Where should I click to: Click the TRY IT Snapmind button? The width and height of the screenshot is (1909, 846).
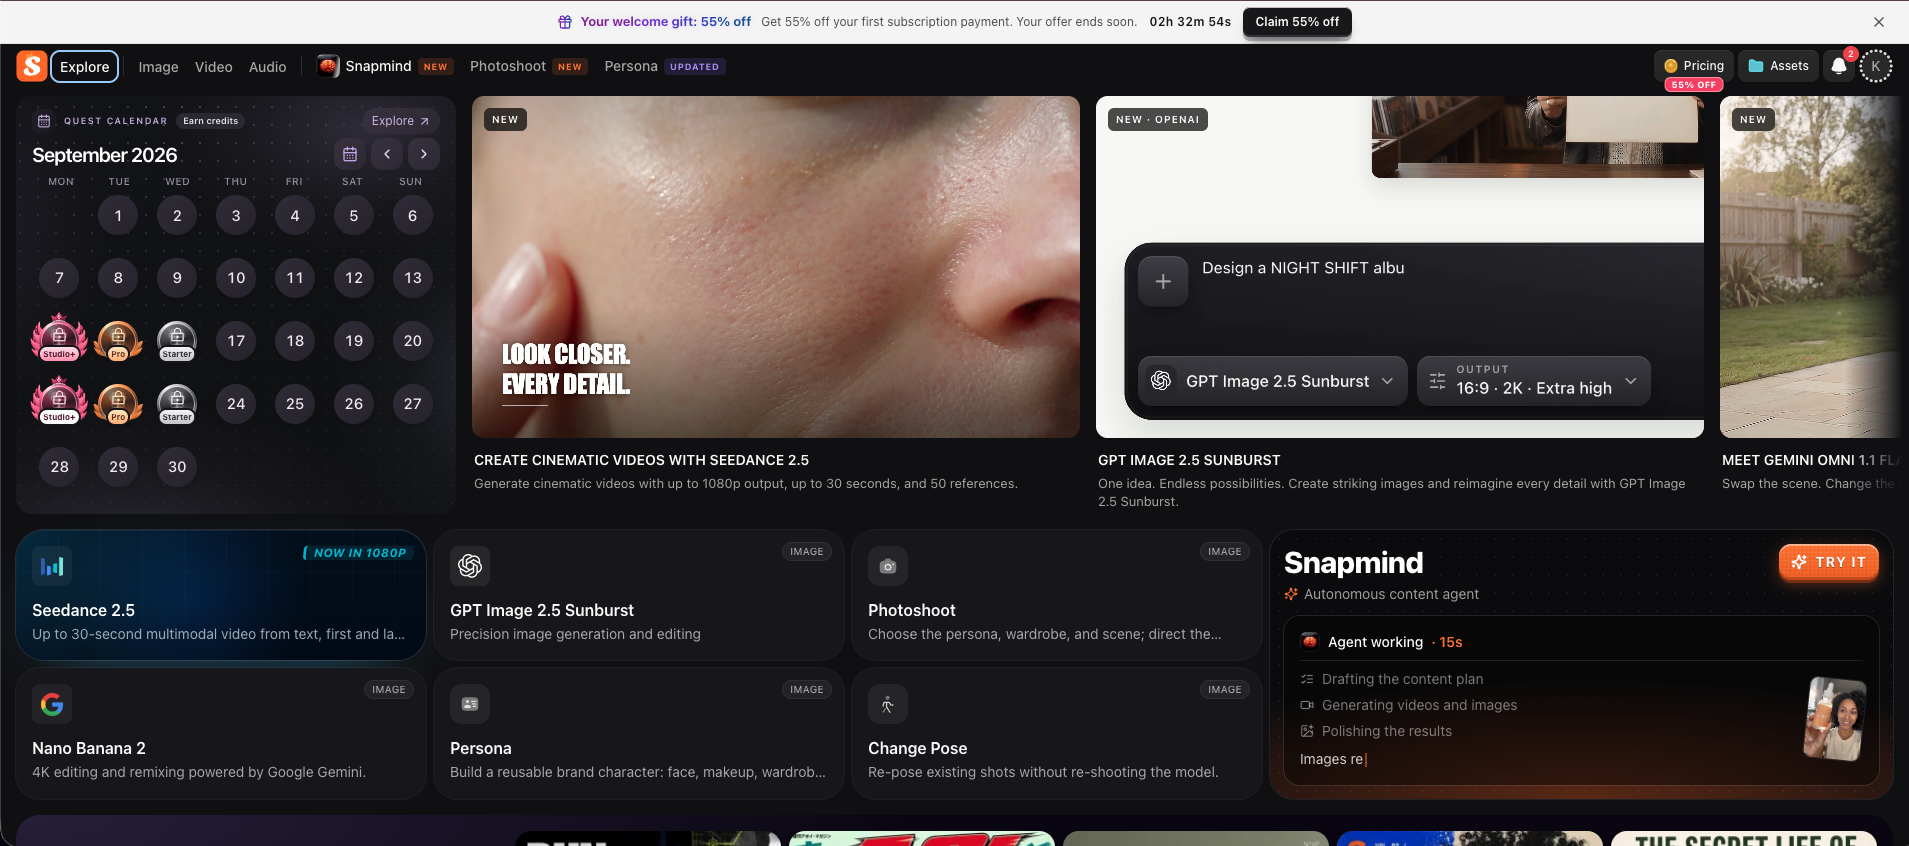tap(1829, 562)
